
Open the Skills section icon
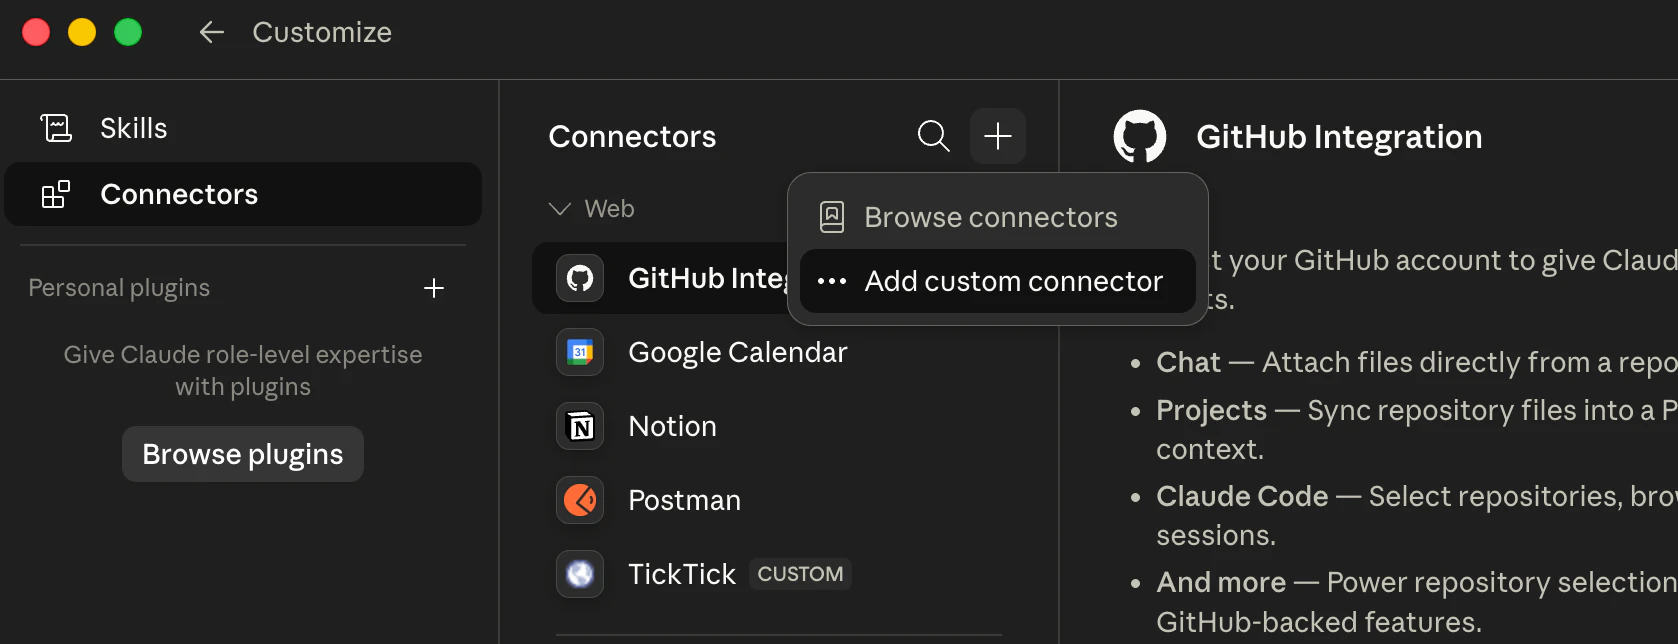point(56,128)
